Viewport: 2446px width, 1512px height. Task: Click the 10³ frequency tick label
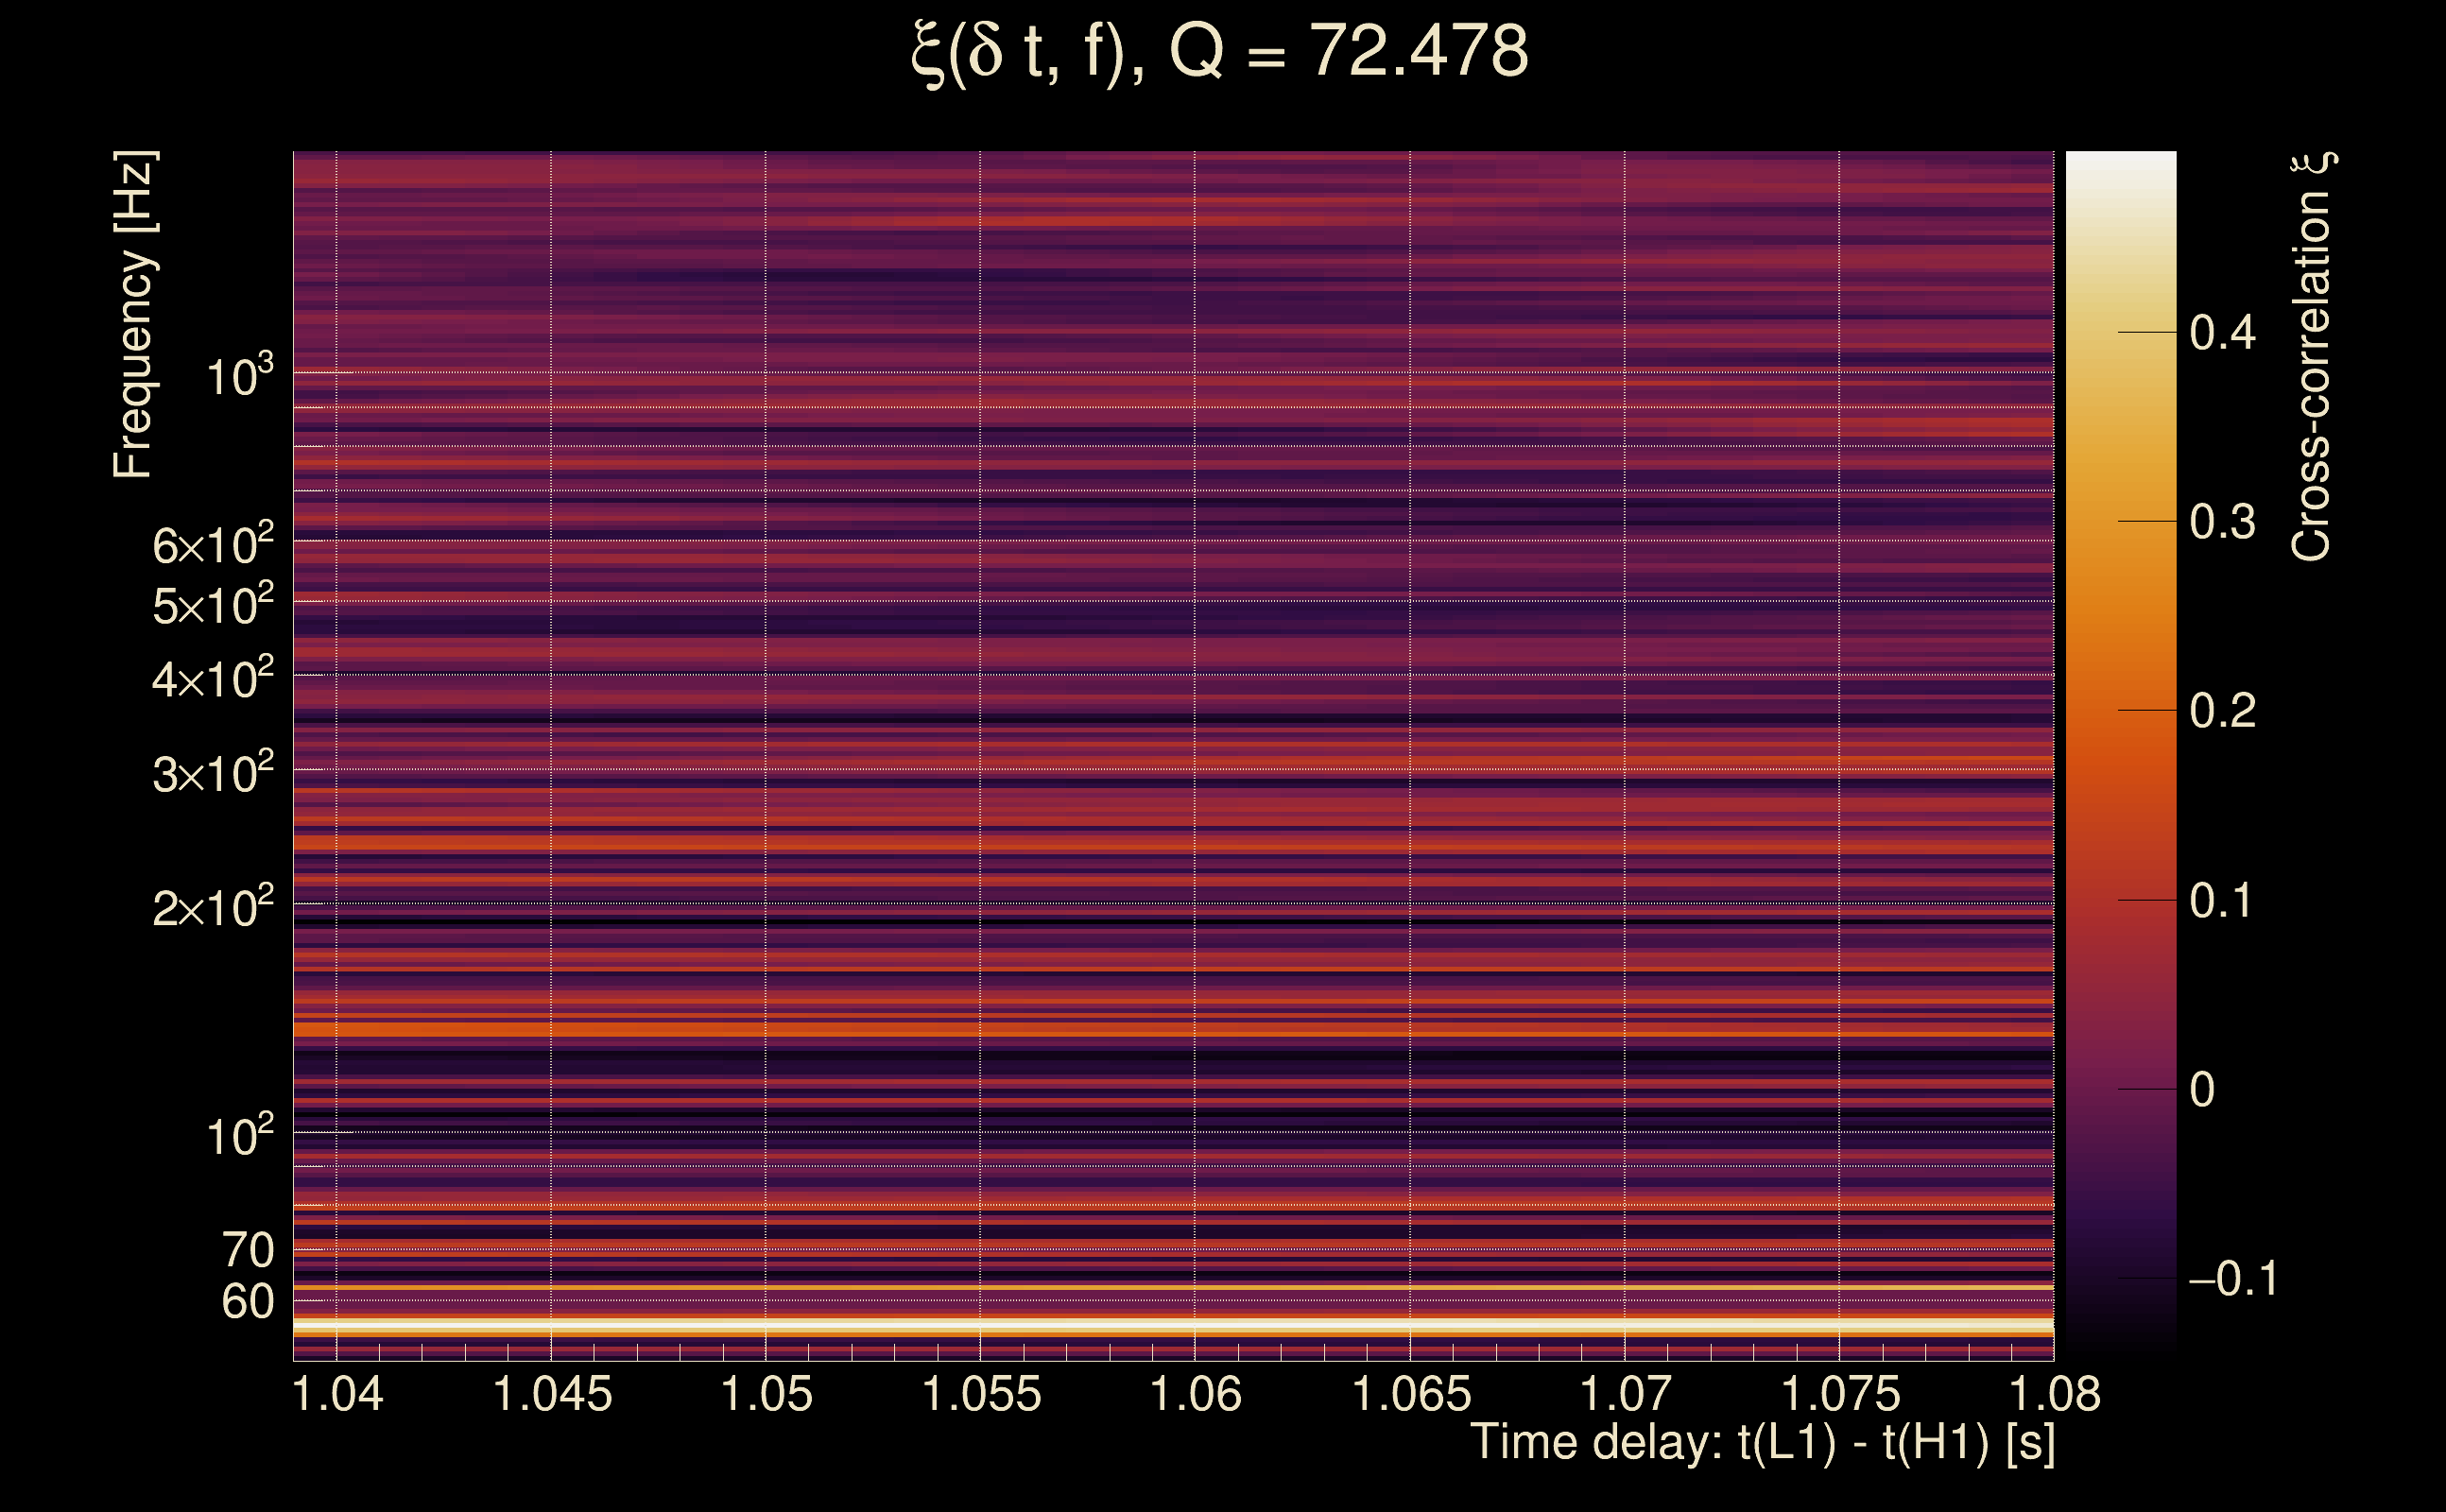238,377
